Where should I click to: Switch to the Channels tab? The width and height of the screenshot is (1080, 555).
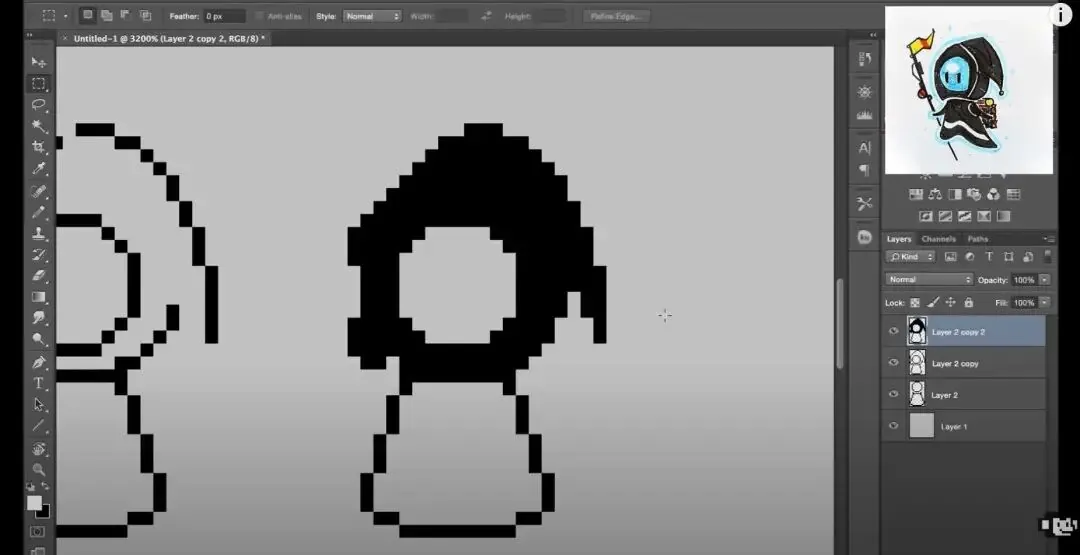pos(938,239)
